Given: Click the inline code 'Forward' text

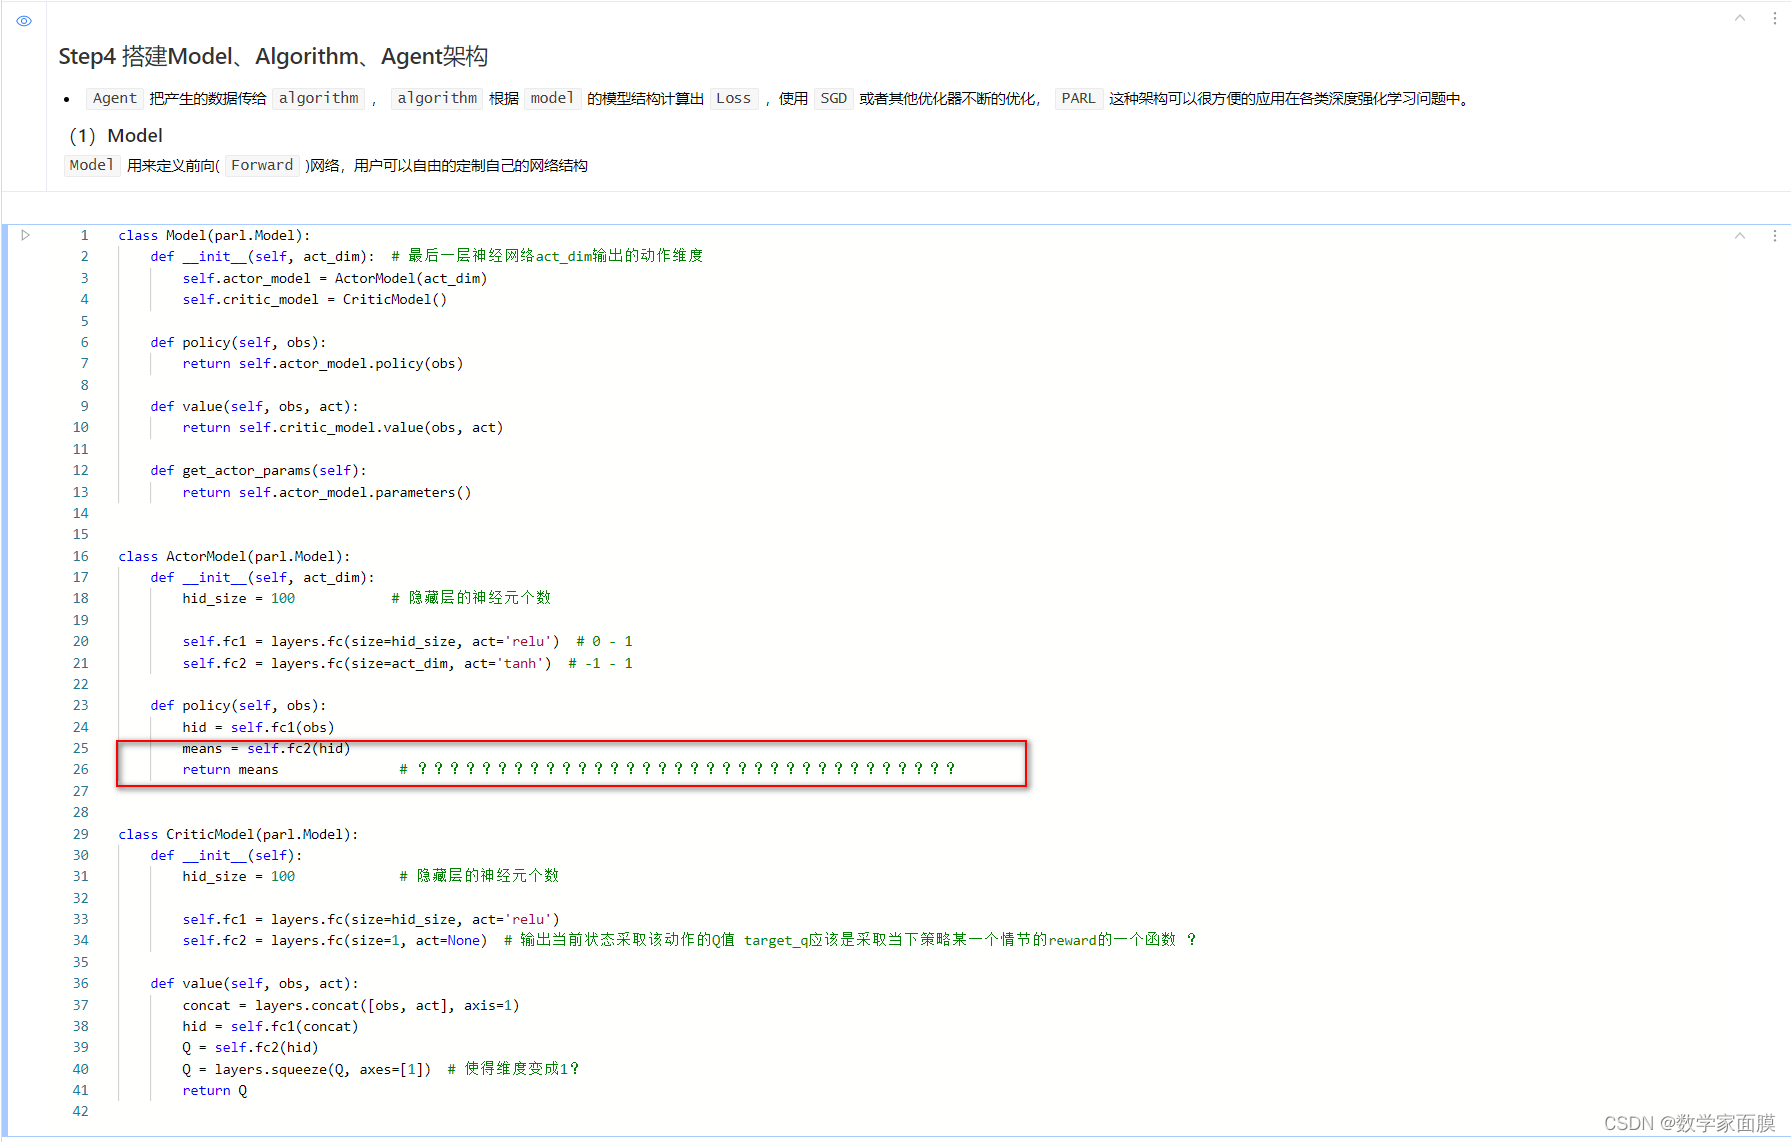Looking at the screenshot, I should pos(262,165).
